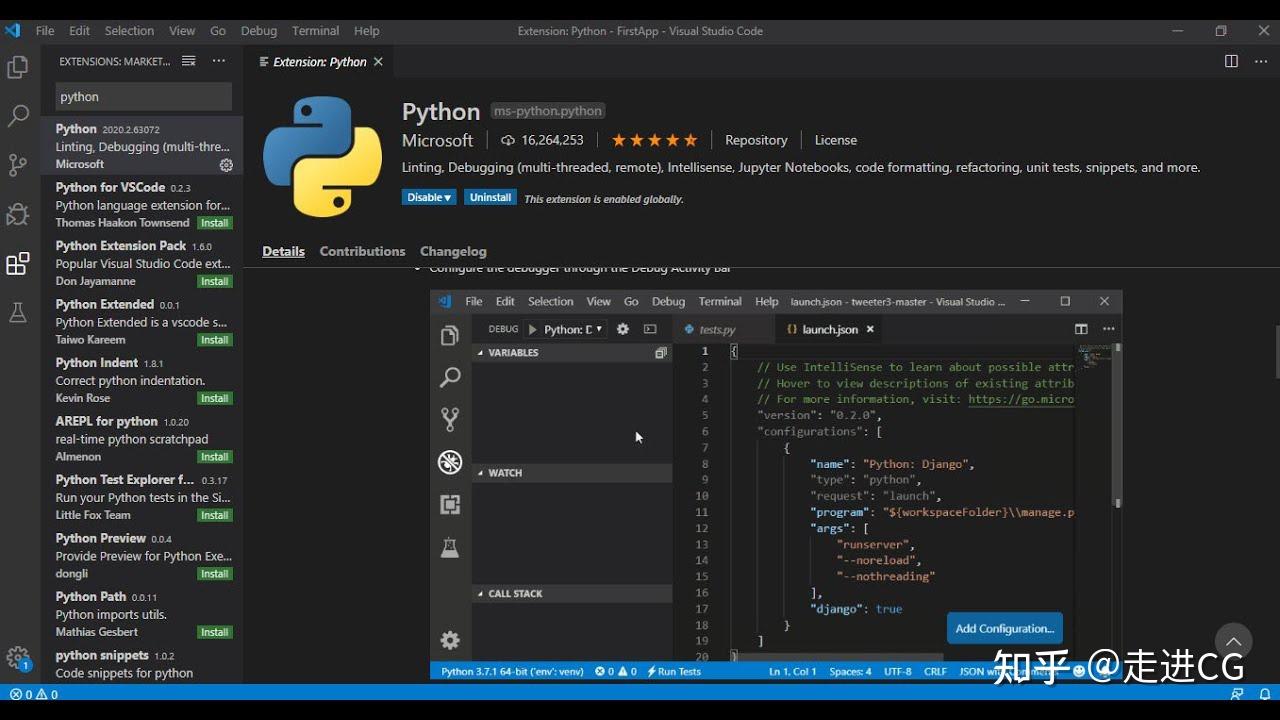Open More Actions menu of the Extensions panel
The image size is (1280, 720).
(x=219, y=61)
